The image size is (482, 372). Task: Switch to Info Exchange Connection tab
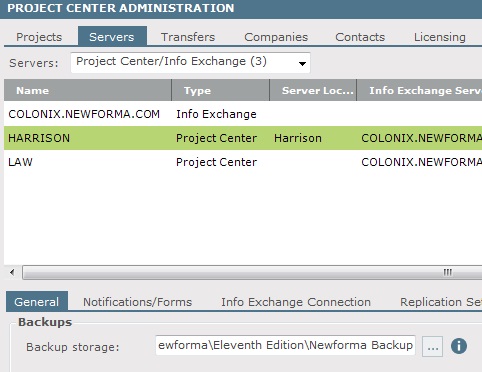[x=296, y=302]
